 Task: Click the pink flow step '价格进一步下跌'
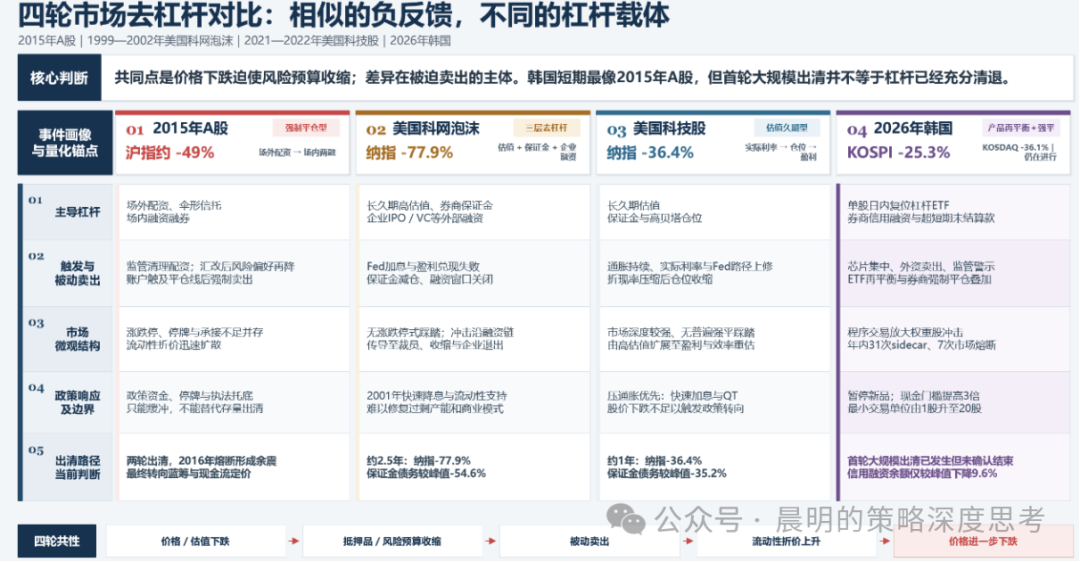coord(983,541)
